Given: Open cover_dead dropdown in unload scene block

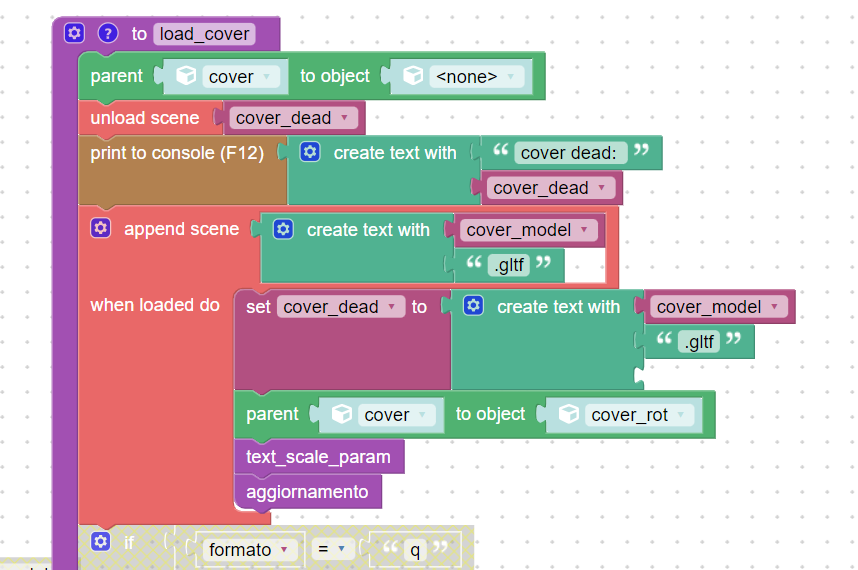Looking at the screenshot, I should pyautogui.click(x=294, y=118).
